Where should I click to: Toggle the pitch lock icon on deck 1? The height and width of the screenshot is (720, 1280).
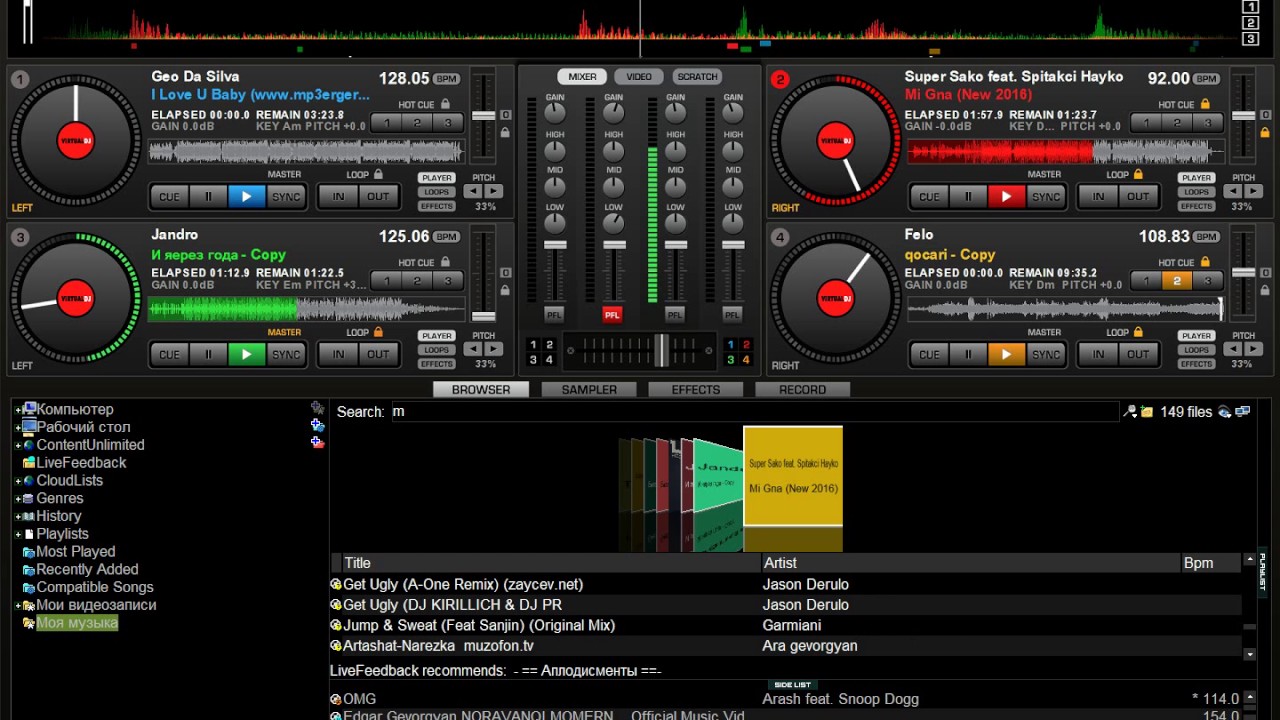click(x=505, y=132)
